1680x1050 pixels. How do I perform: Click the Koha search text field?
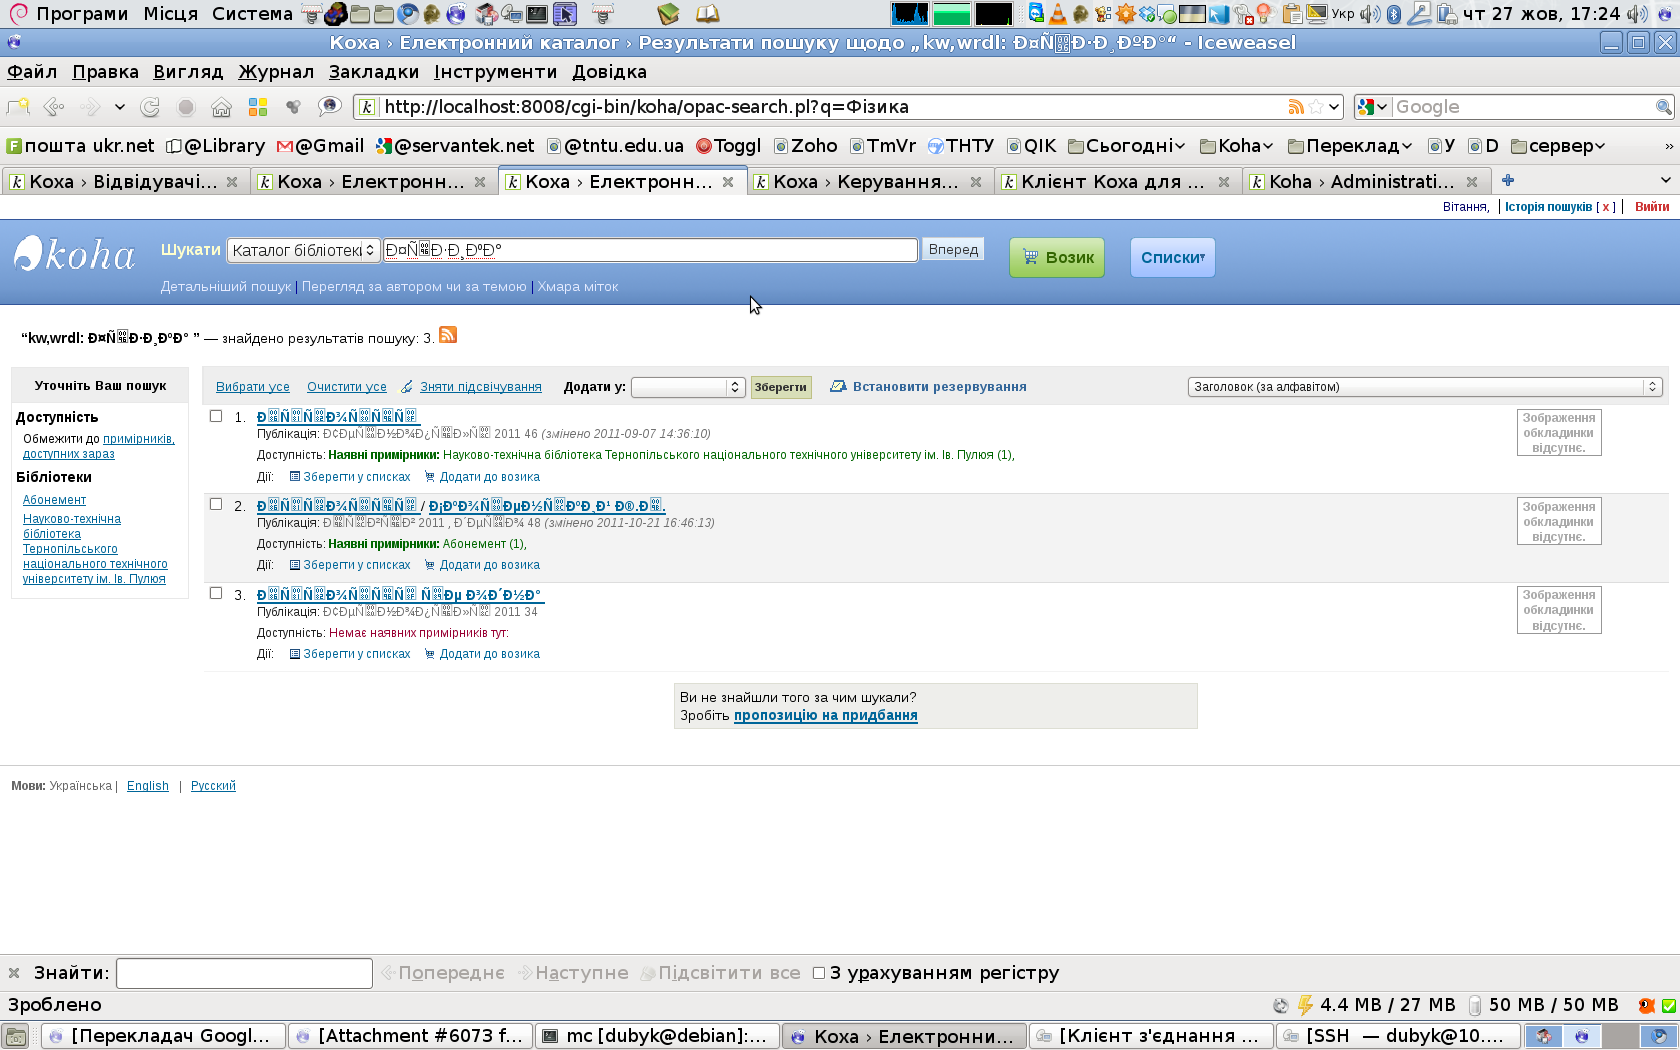[650, 250]
